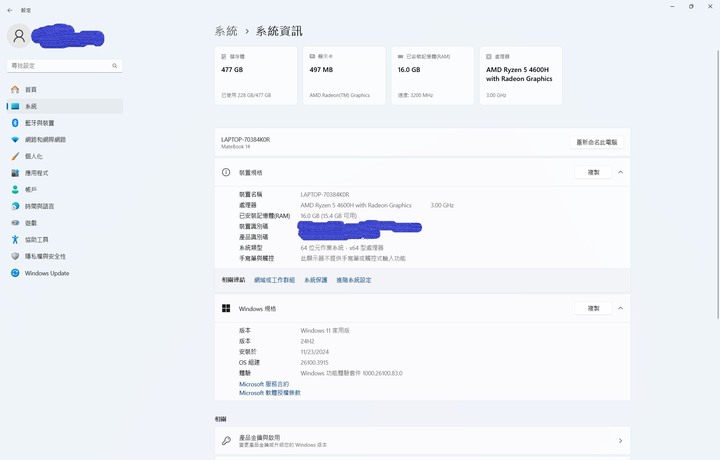Image resolution: width=720 pixels, height=460 pixels.
Task: Open the 已安裝記憶體 16.0 GB card
Action: tap(433, 76)
